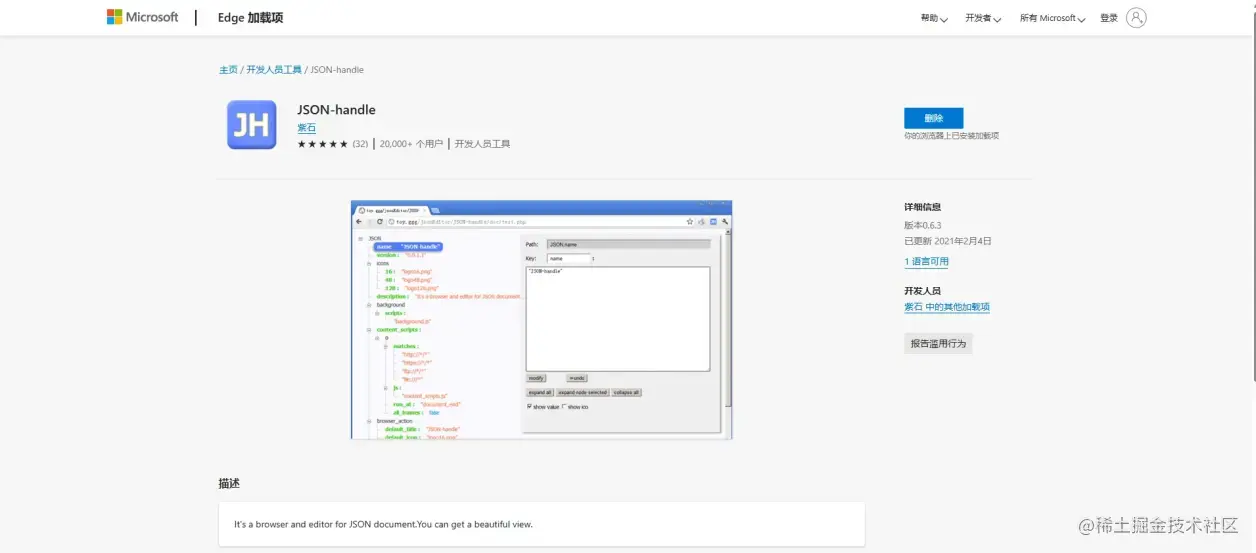The image size is (1256, 553).
Task: Click the 版本0.6.3 text
Action: pyautogui.click(x=923, y=225)
